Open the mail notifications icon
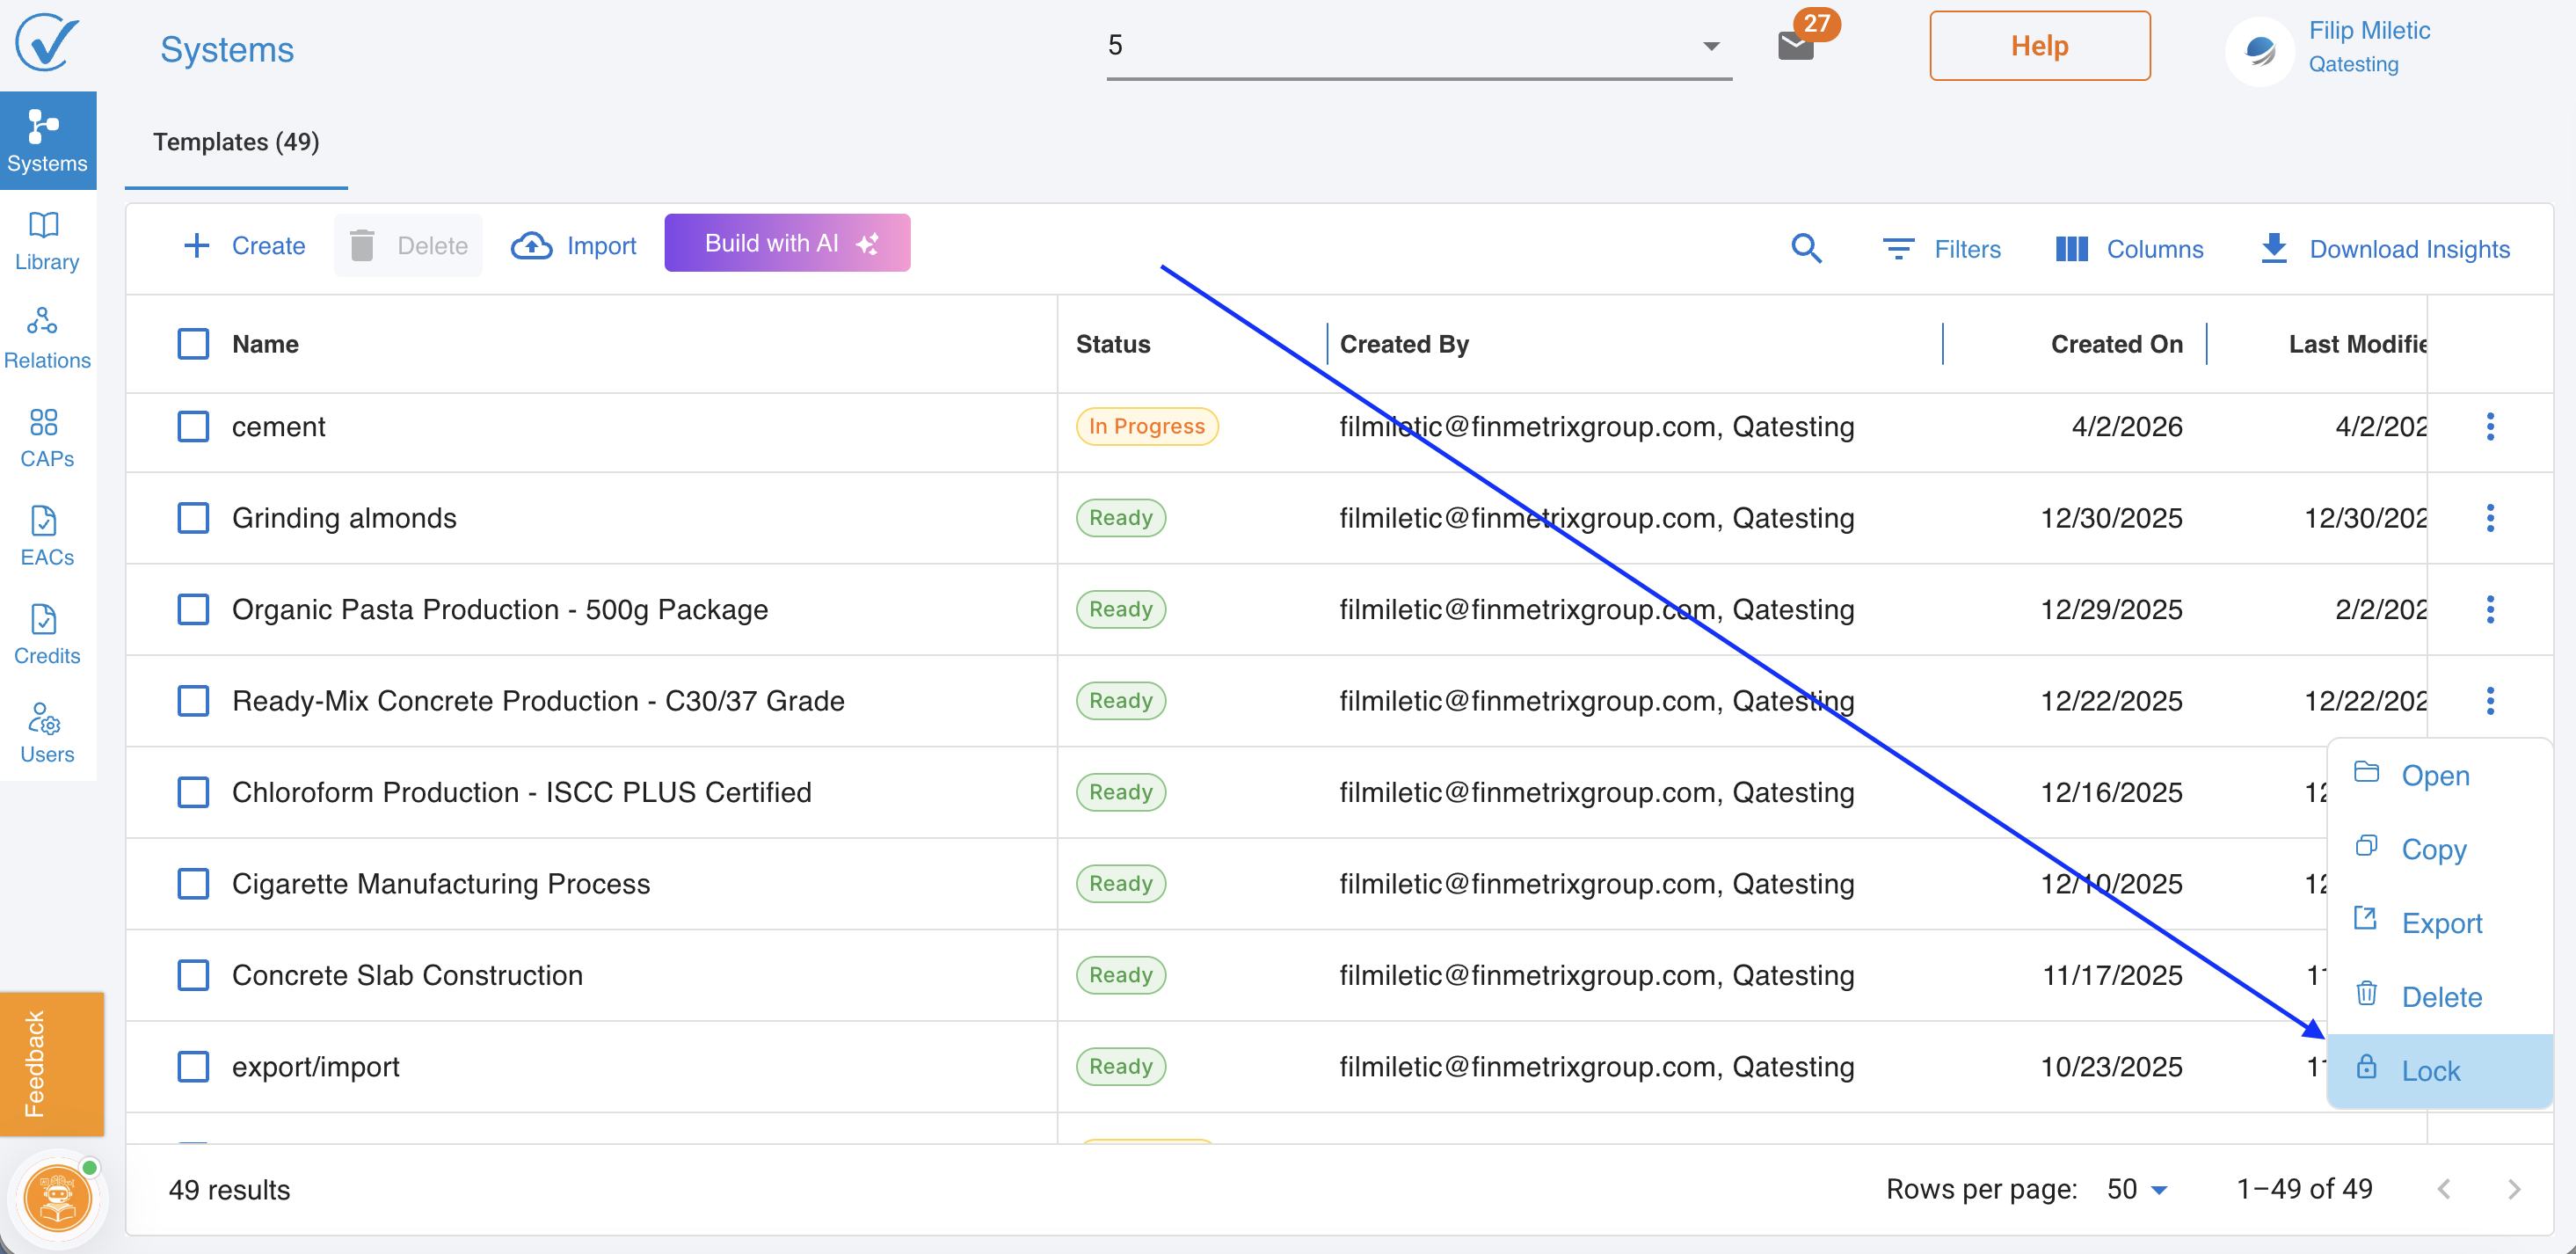Image resolution: width=2576 pixels, height=1254 pixels. 1796,45
